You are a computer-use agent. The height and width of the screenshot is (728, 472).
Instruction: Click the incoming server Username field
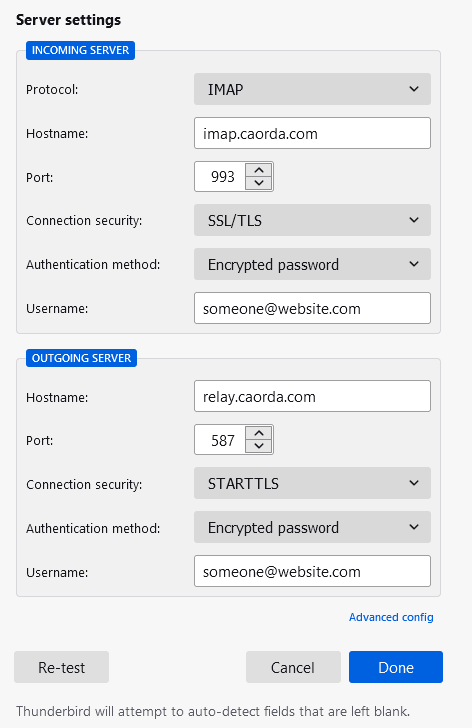(312, 308)
